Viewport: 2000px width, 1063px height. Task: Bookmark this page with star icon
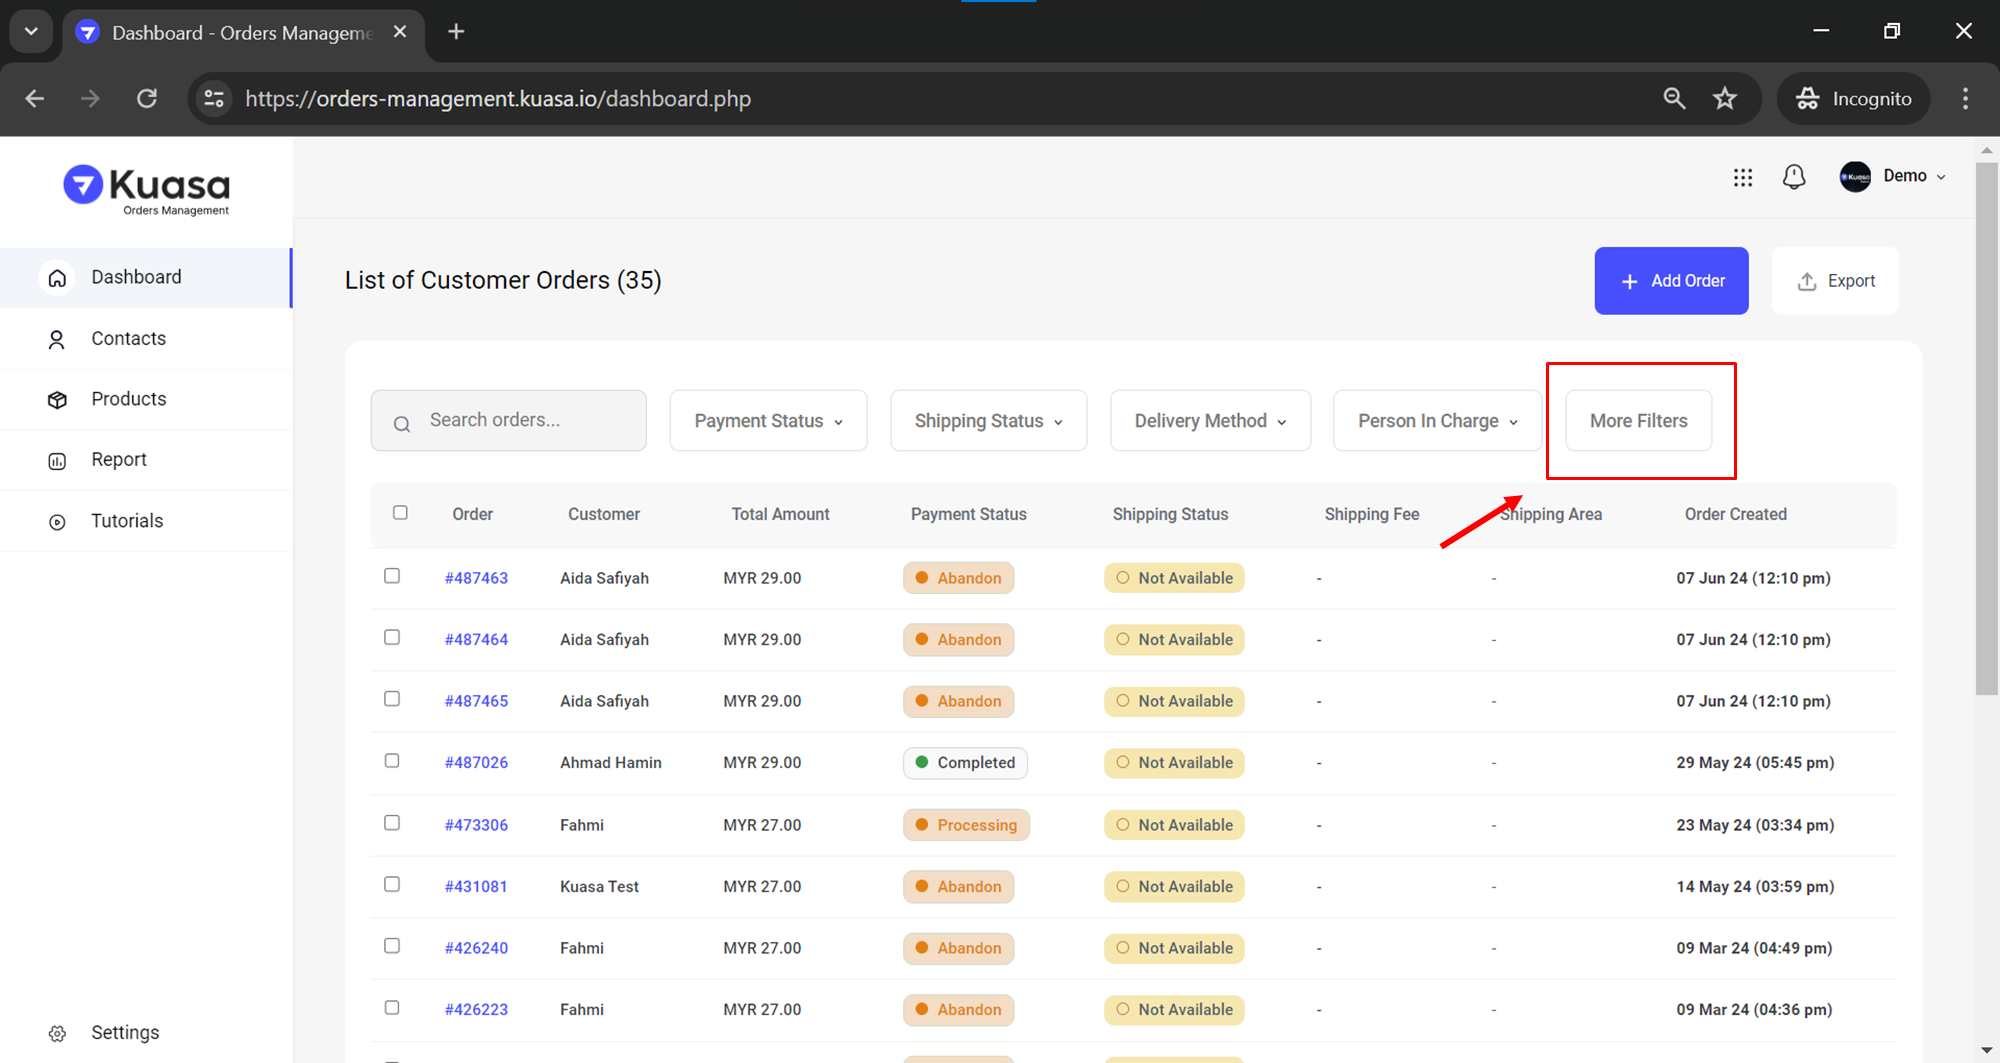(x=1725, y=98)
